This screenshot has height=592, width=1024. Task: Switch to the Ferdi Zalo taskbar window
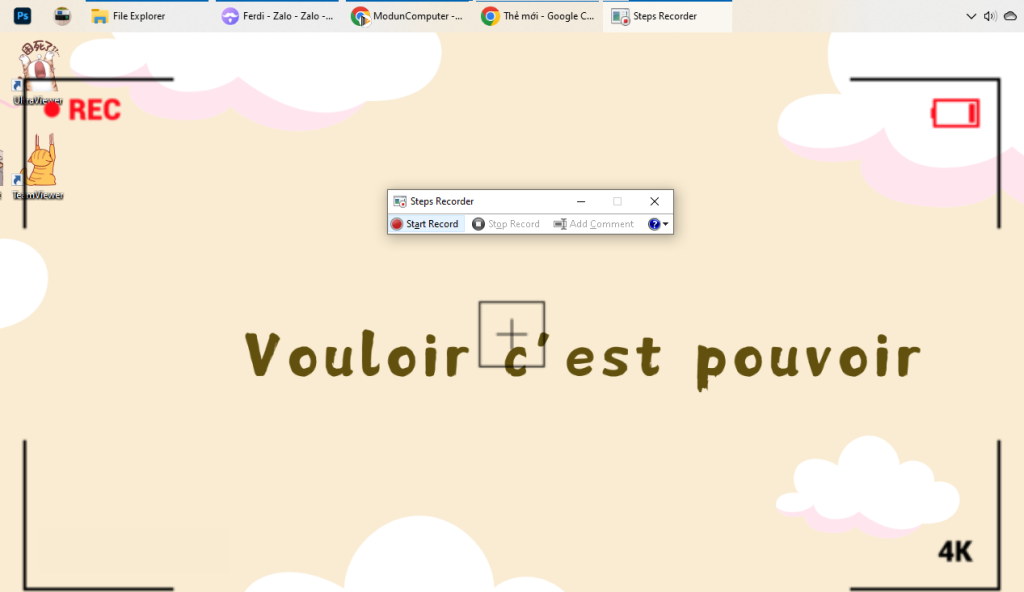277,16
